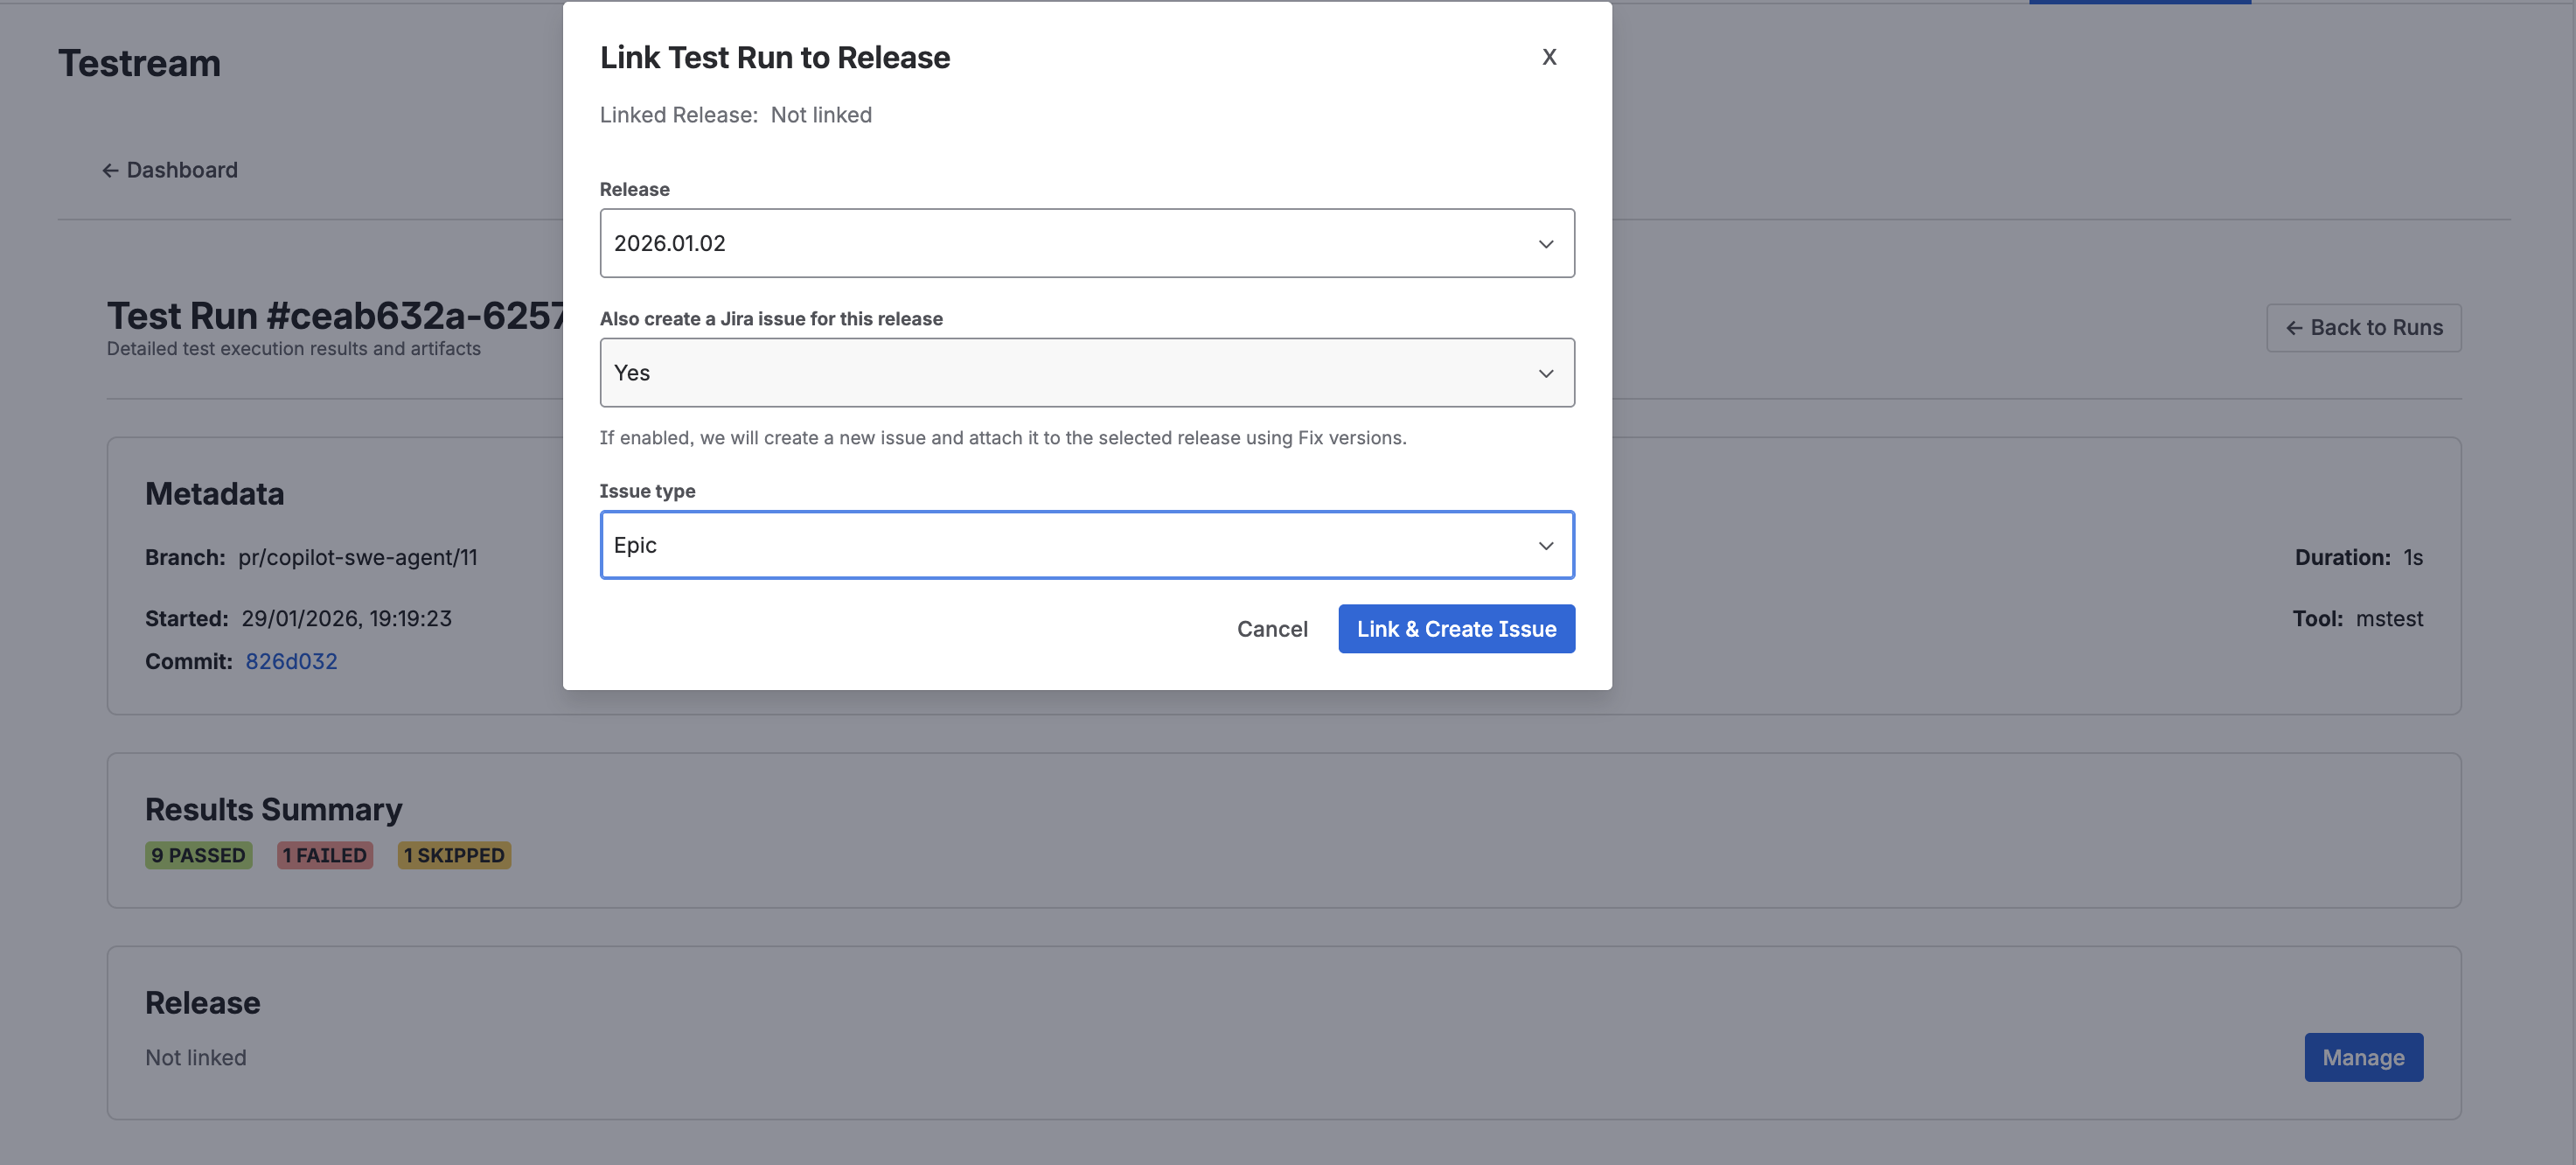This screenshot has width=2576, height=1165.
Task: Click the Testream heading
Action: (140, 63)
